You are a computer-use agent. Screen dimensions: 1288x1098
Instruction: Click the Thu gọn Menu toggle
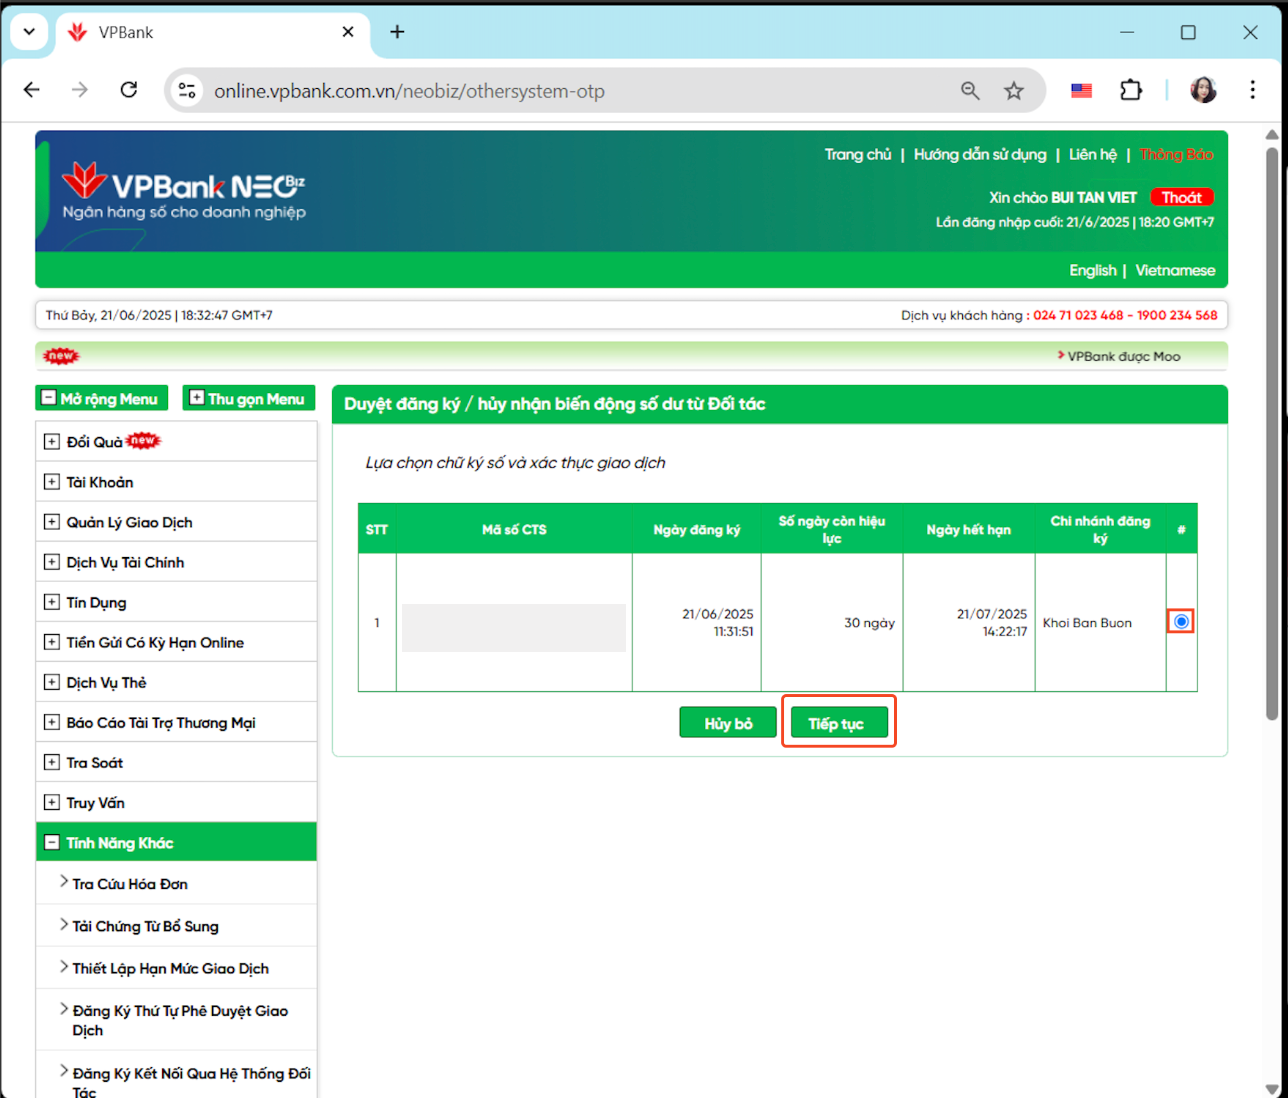click(x=248, y=399)
